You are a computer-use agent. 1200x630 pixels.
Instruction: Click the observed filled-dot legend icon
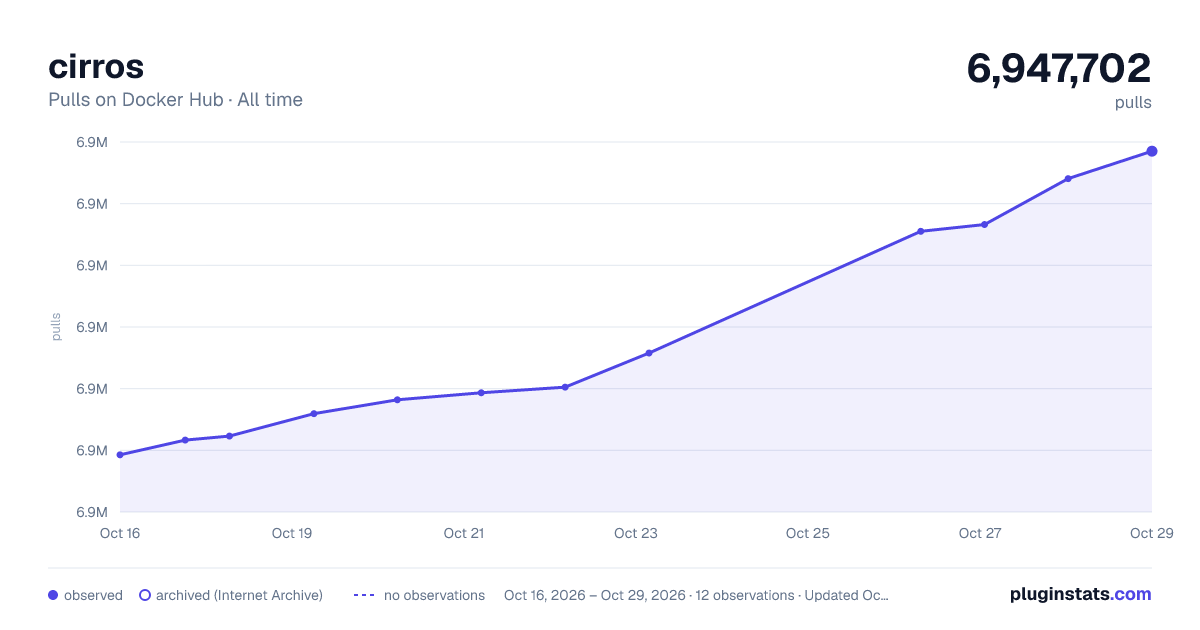point(53,595)
